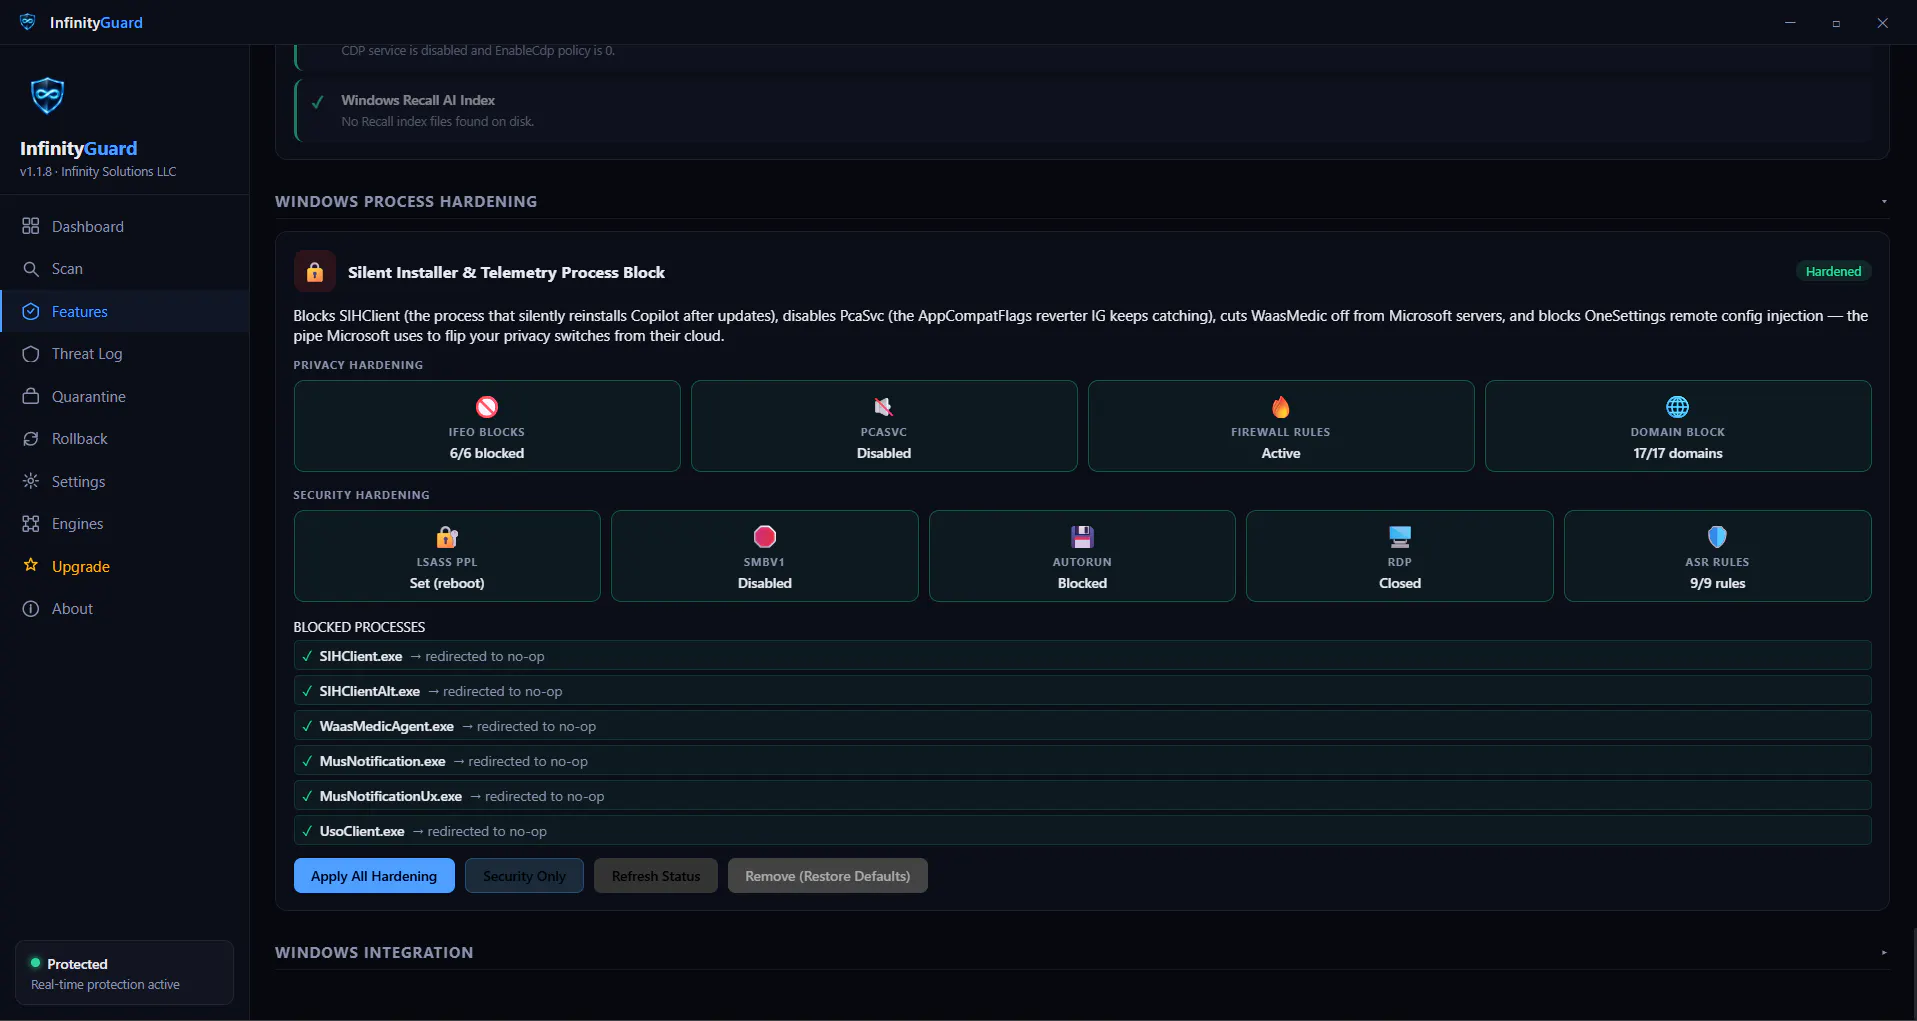Screen dimensions: 1917x1021
Task: Click Remove (Restore Defaults) button
Action: (x=827, y=876)
